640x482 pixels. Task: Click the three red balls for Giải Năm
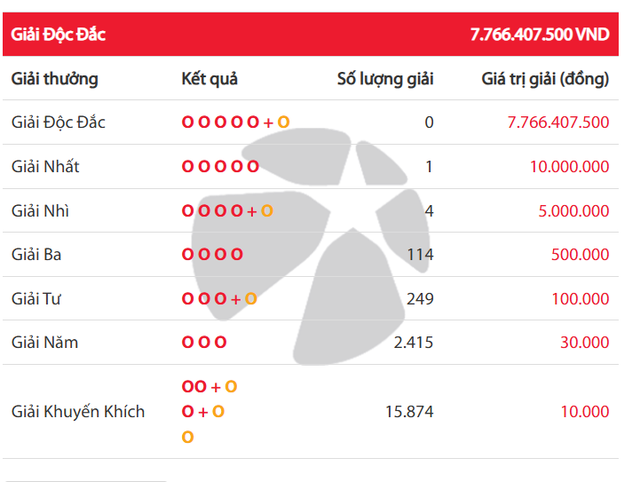[204, 343]
